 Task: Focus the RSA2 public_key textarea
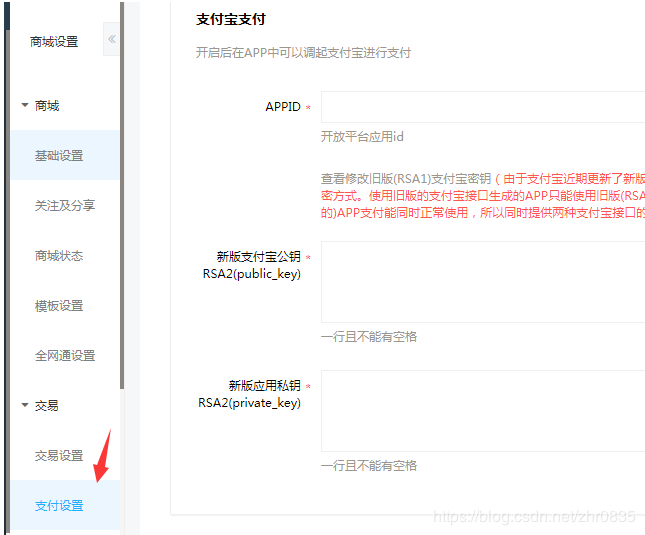tap(483, 282)
